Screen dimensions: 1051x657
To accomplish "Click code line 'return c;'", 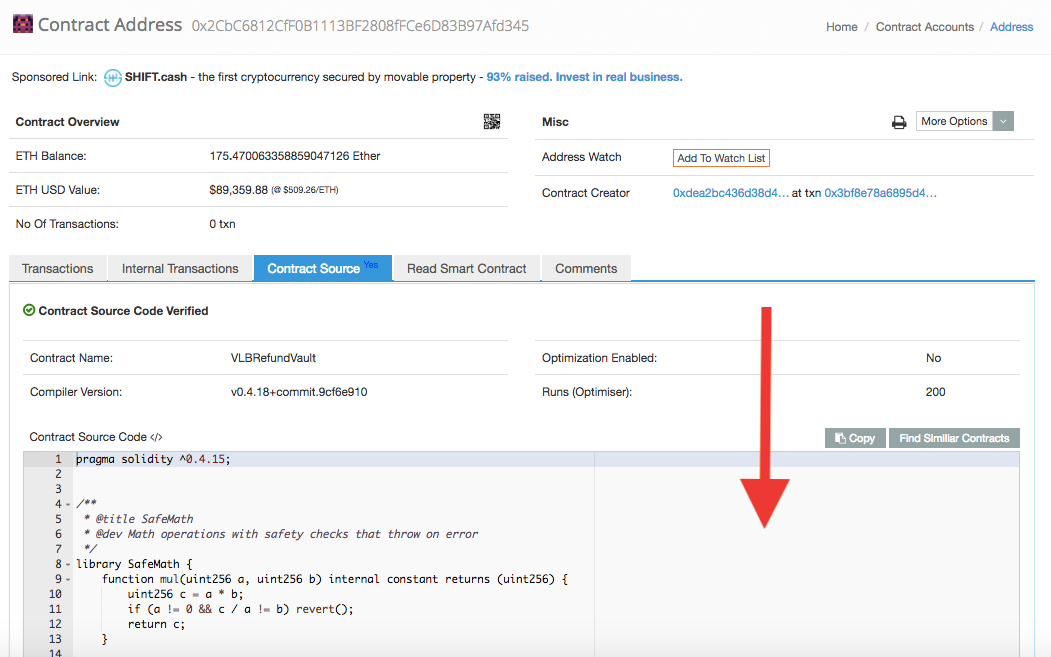I will tap(156, 624).
